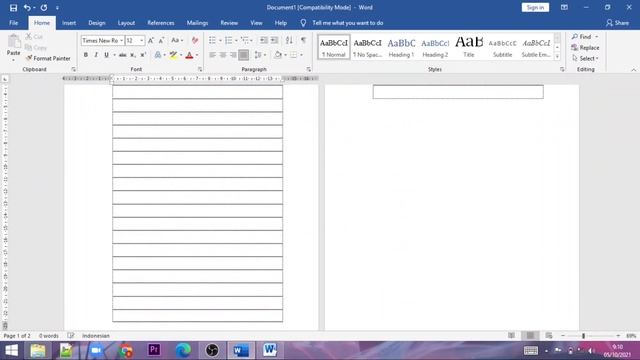The image size is (640, 360).
Task: Open the font size dropdown
Action: tap(142, 40)
